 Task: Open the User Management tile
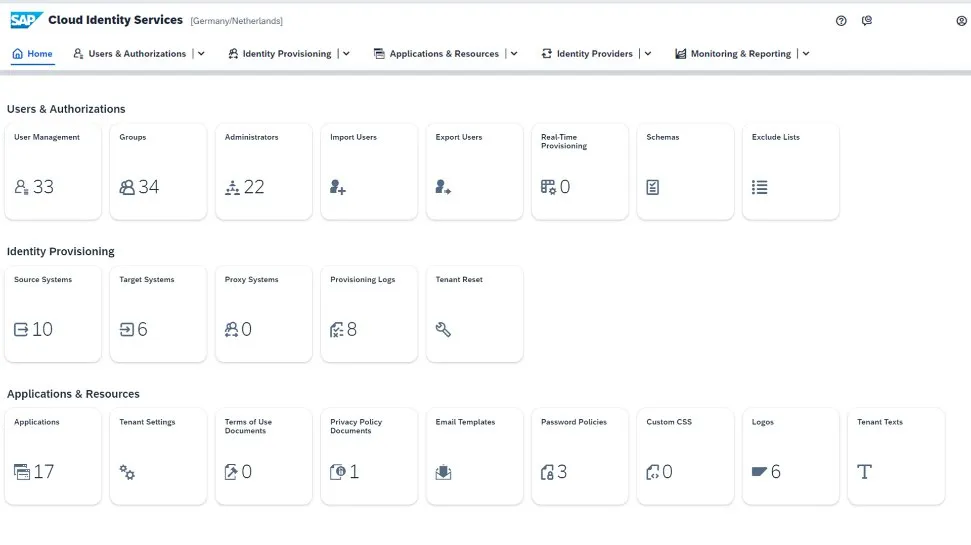[53, 171]
